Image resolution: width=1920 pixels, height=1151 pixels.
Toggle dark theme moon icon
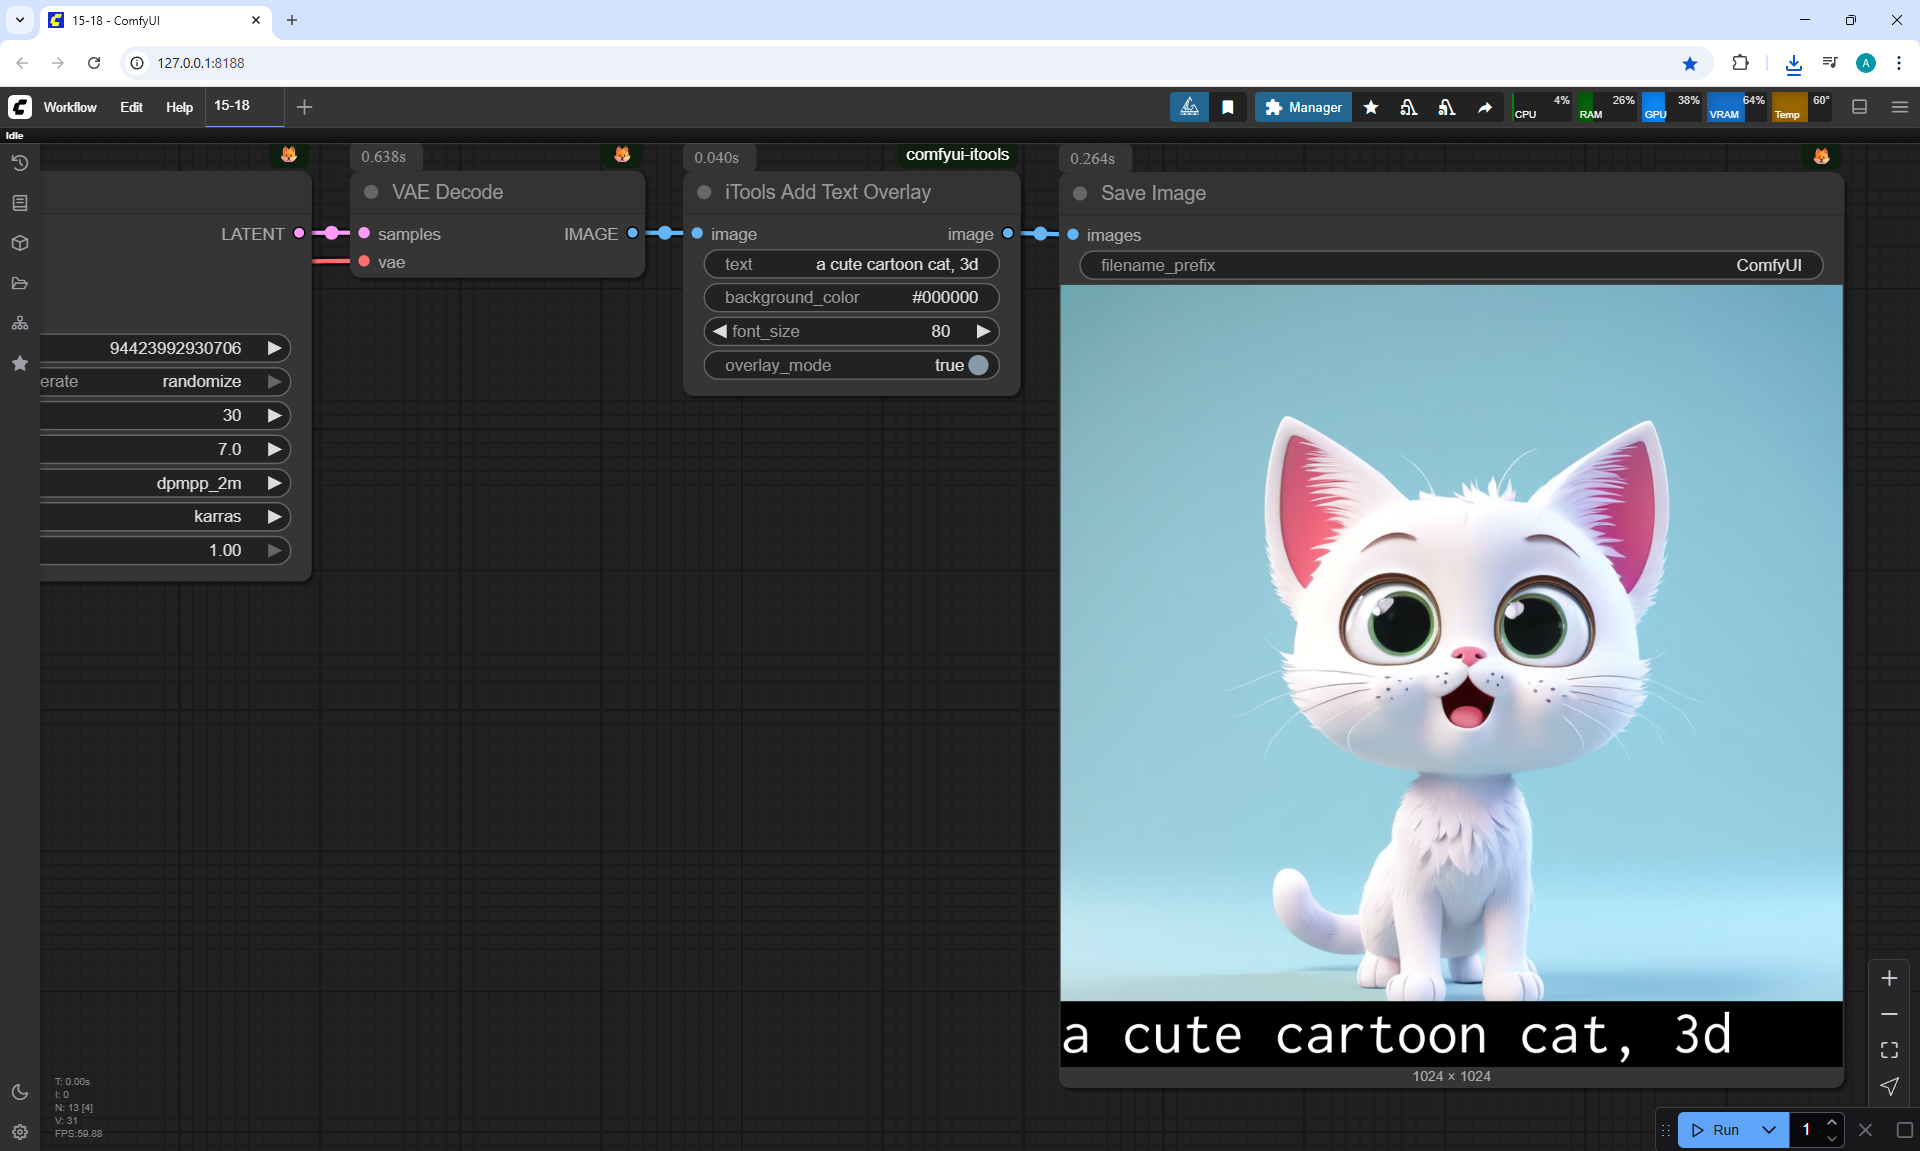(x=19, y=1092)
